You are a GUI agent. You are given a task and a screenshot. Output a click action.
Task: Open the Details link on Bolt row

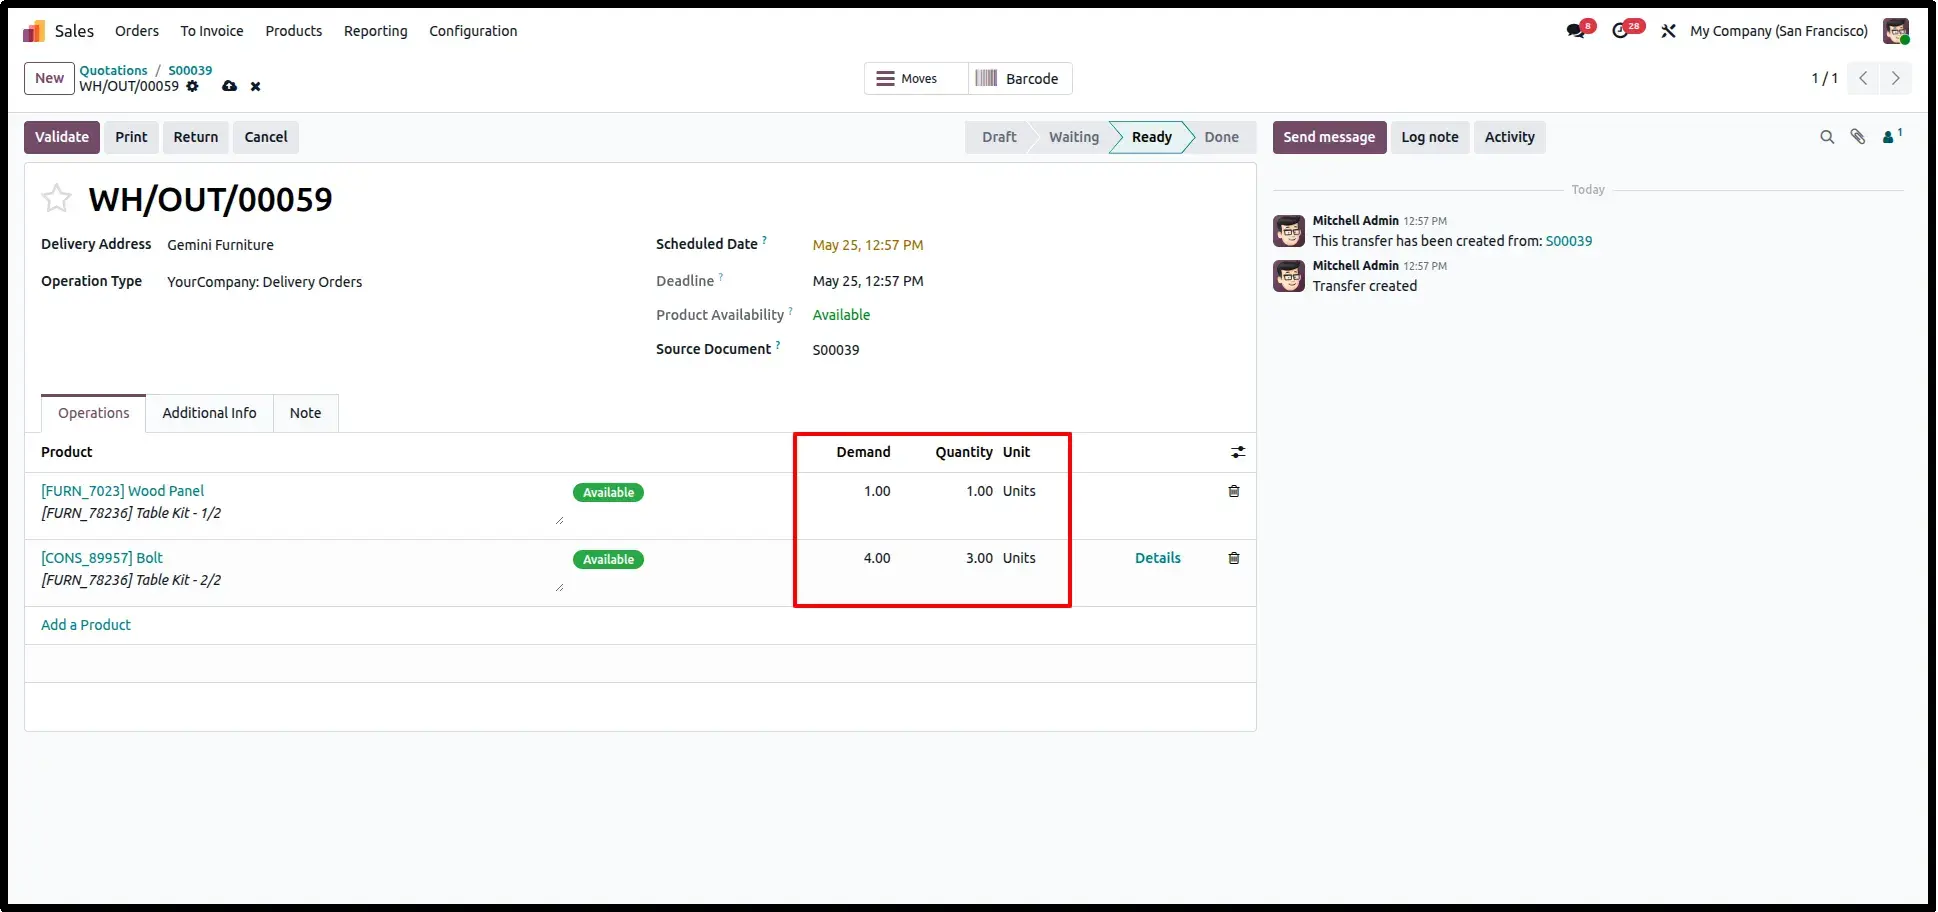point(1158,558)
